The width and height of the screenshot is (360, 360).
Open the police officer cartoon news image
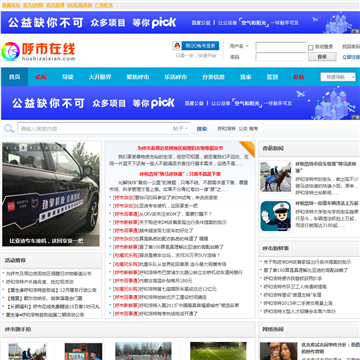tap(276, 216)
